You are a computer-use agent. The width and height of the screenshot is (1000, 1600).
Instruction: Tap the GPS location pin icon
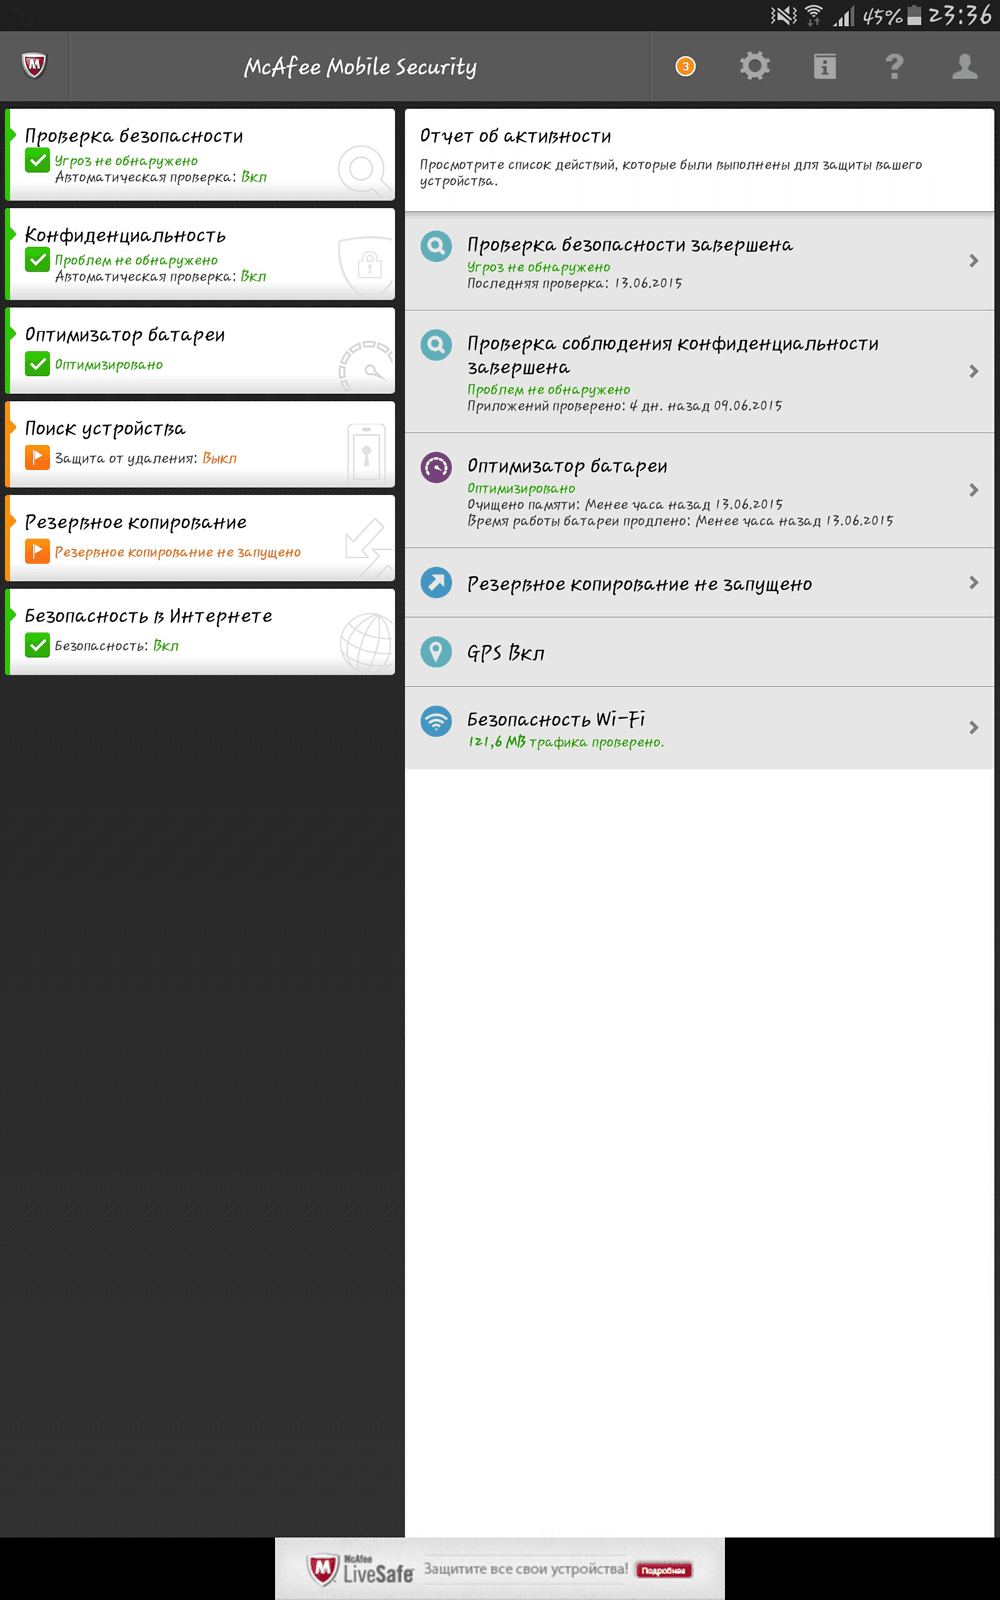click(436, 652)
